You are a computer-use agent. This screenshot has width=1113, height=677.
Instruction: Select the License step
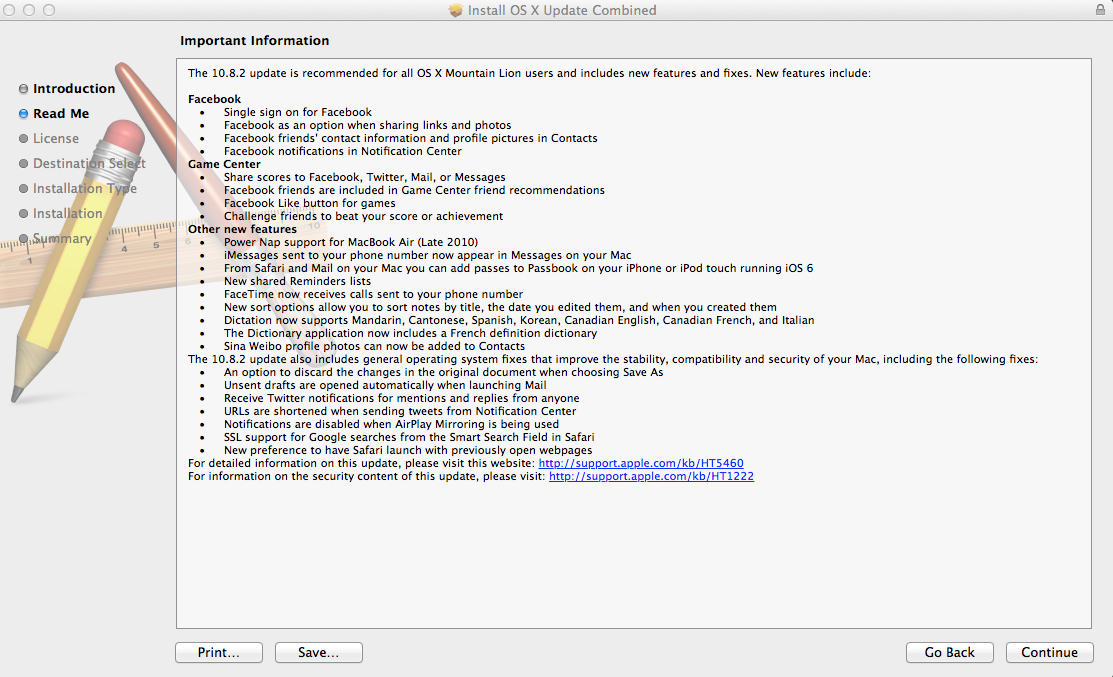55,138
